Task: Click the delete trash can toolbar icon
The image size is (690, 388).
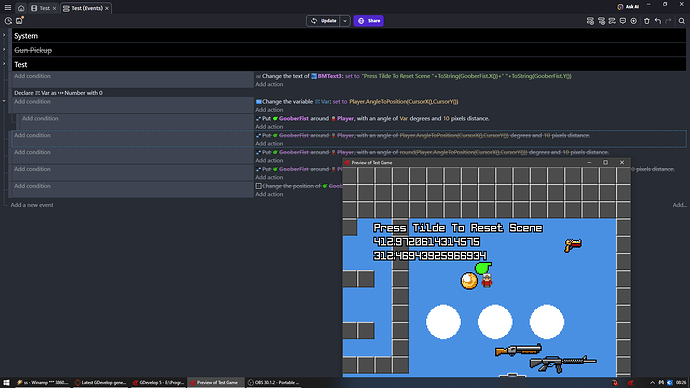Action: click(646, 21)
